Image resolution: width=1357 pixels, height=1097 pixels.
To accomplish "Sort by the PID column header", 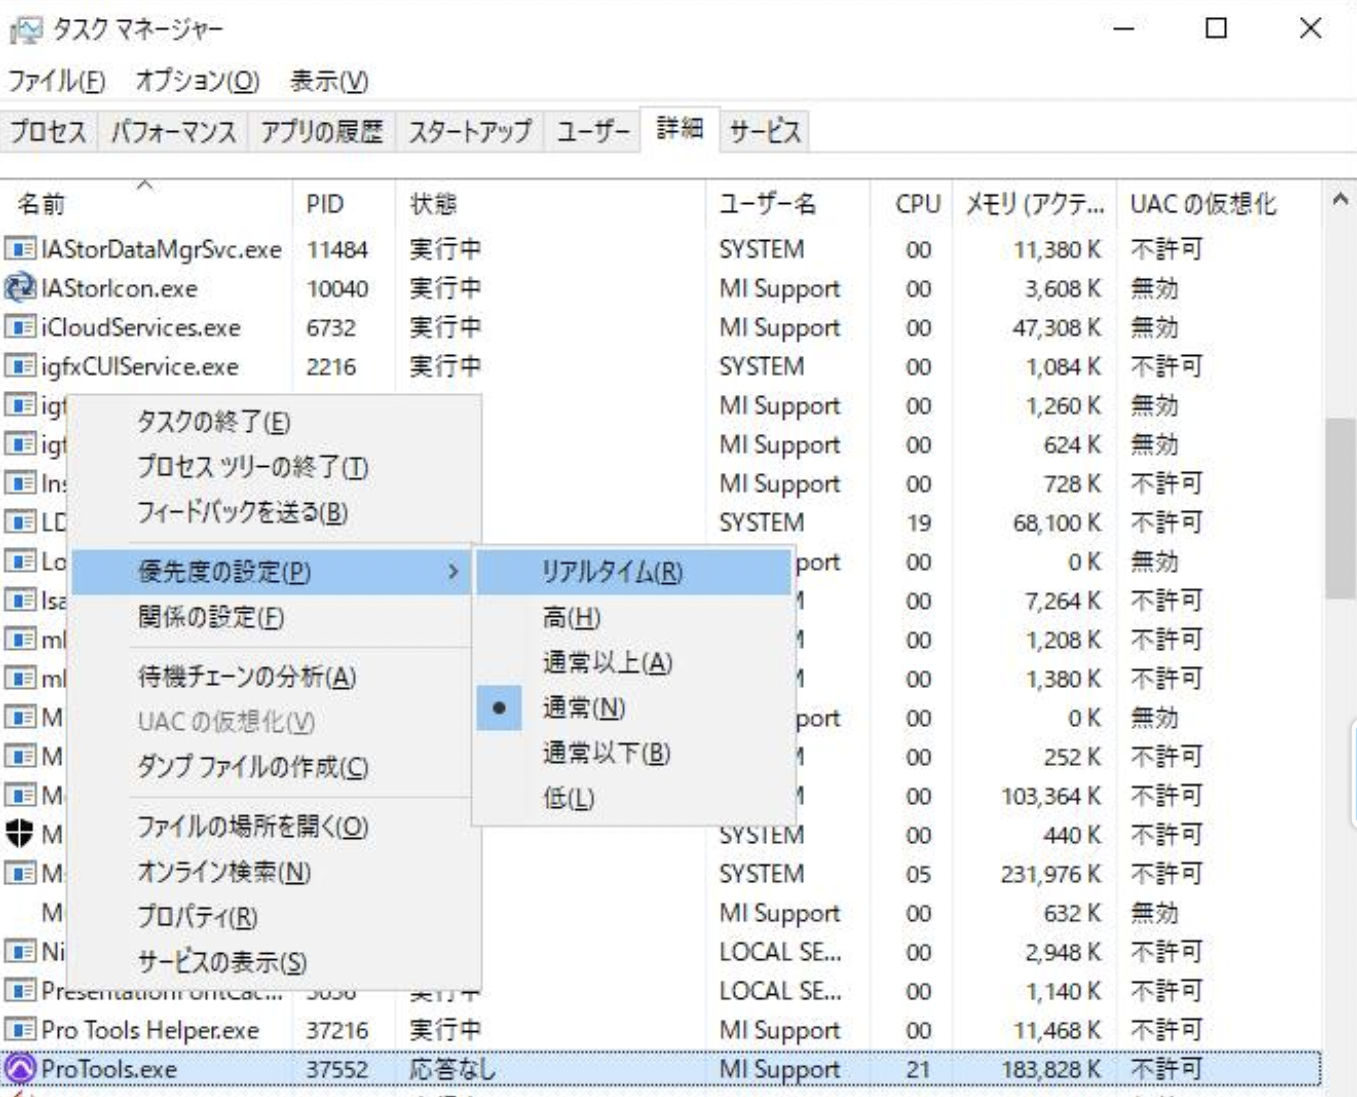I will coord(344,204).
